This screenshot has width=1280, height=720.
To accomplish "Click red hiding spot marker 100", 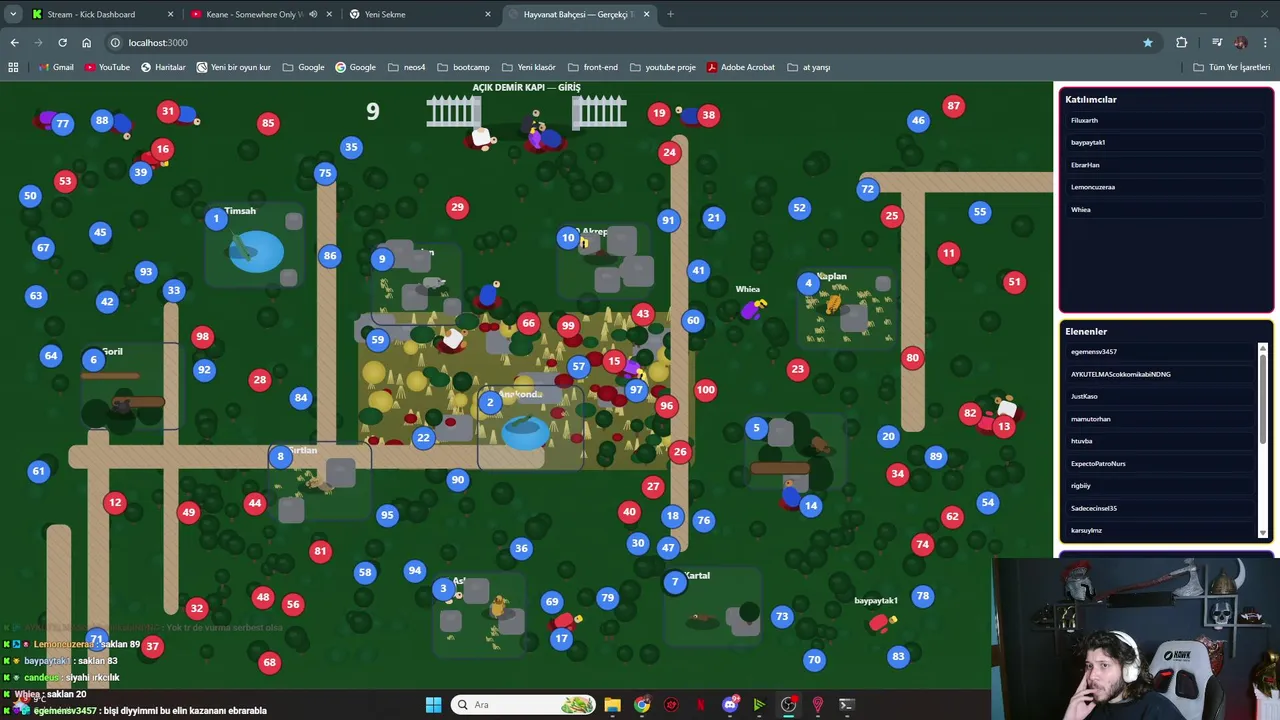I will point(706,390).
